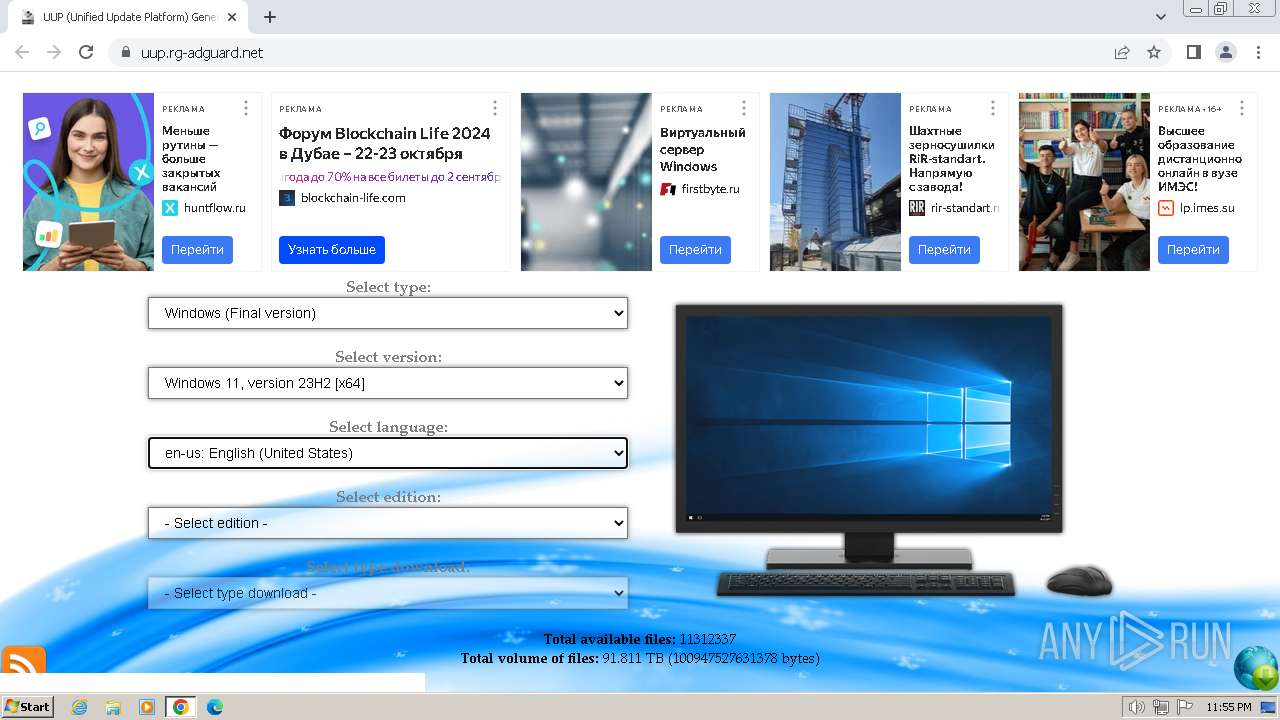The image size is (1280, 720).
Task: Switch to Chrome in taskbar
Action: 180,707
